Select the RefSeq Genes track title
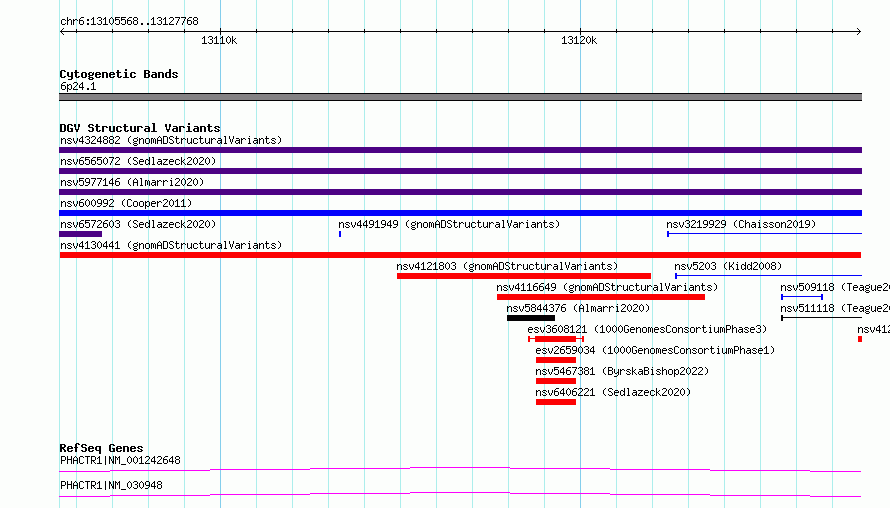The height and width of the screenshot is (508, 890). 101,448
